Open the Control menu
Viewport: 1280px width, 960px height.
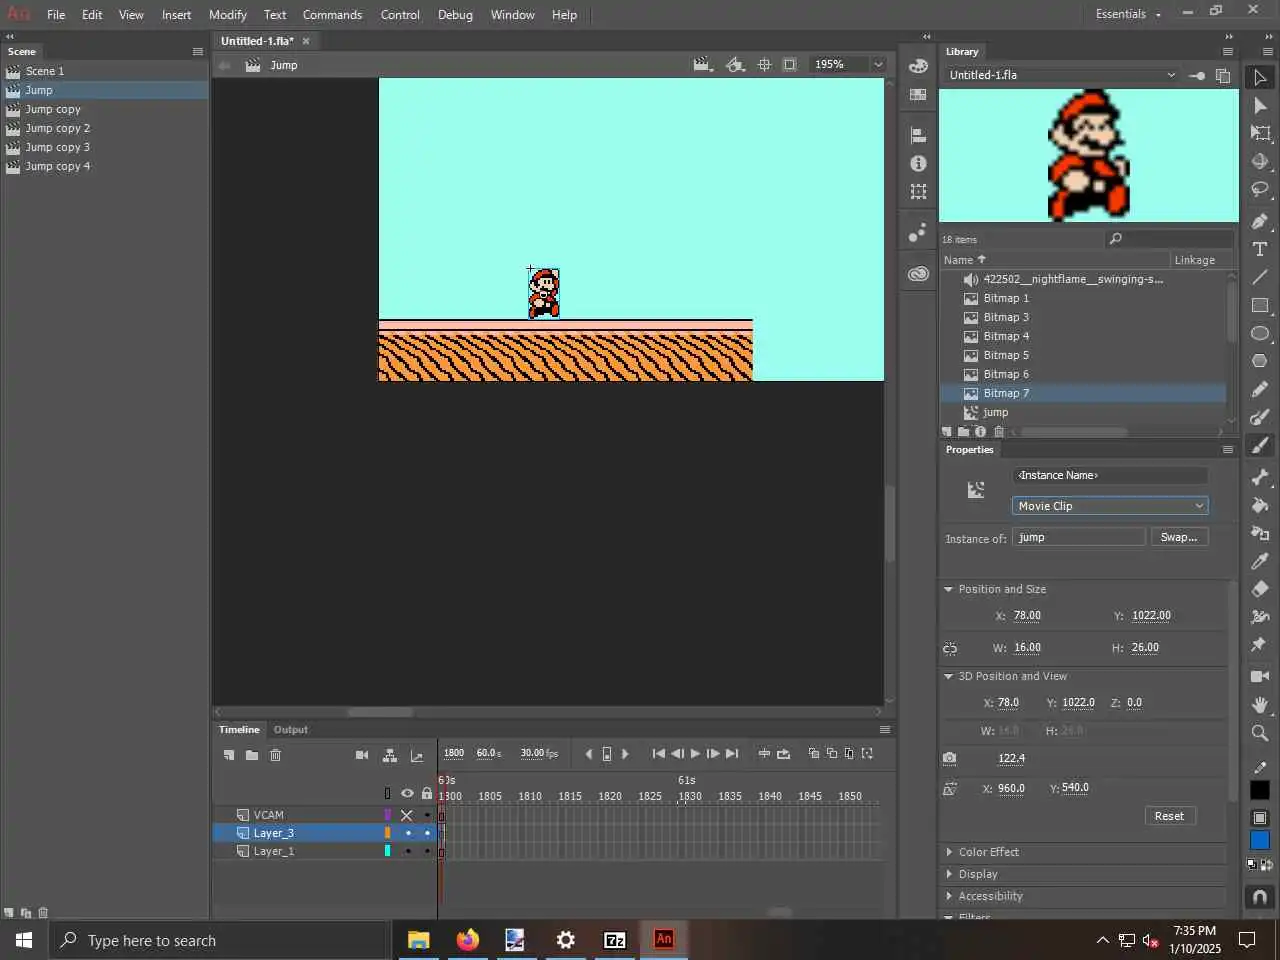tap(400, 15)
